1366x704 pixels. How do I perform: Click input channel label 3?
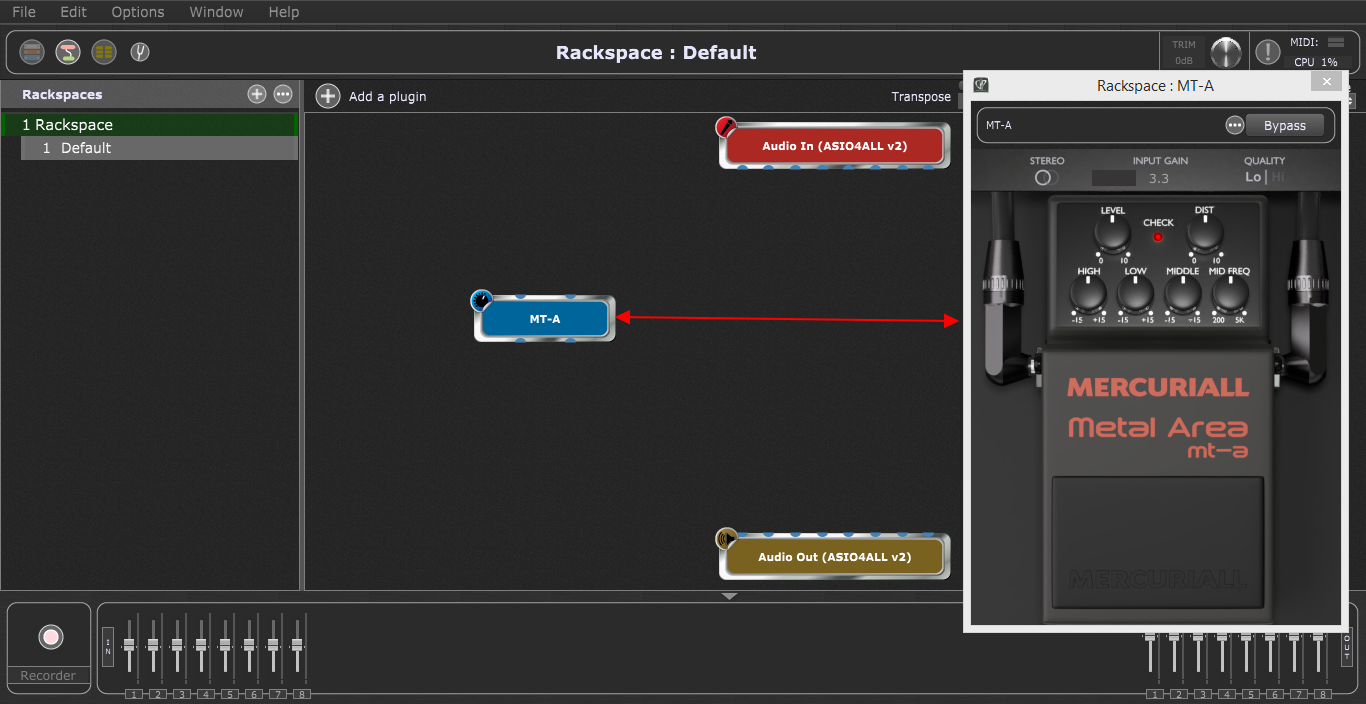(x=181, y=694)
